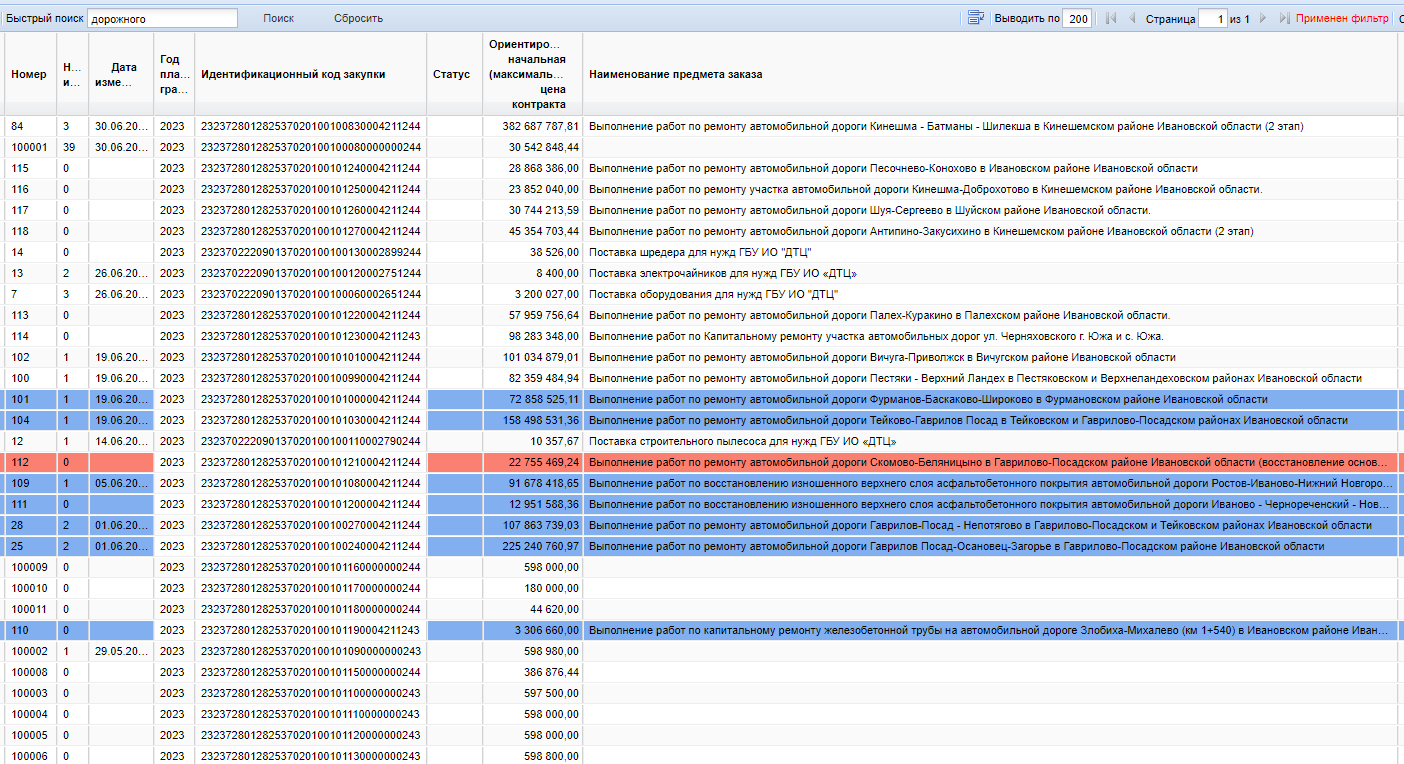Sort by "Идентификационный код закупки" column header
The height and width of the screenshot is (764, 1404).
pyautogui.click(x=311, y=74)
